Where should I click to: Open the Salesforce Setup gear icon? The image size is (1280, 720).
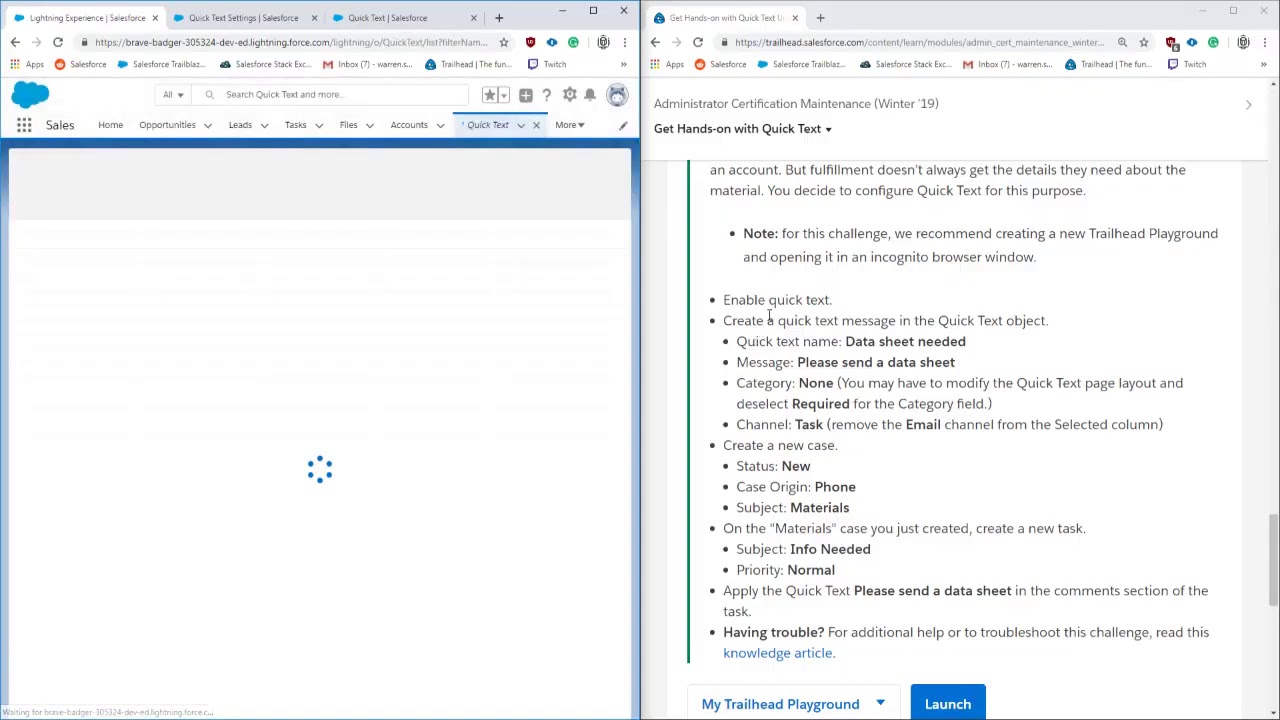tap(569, 95)
